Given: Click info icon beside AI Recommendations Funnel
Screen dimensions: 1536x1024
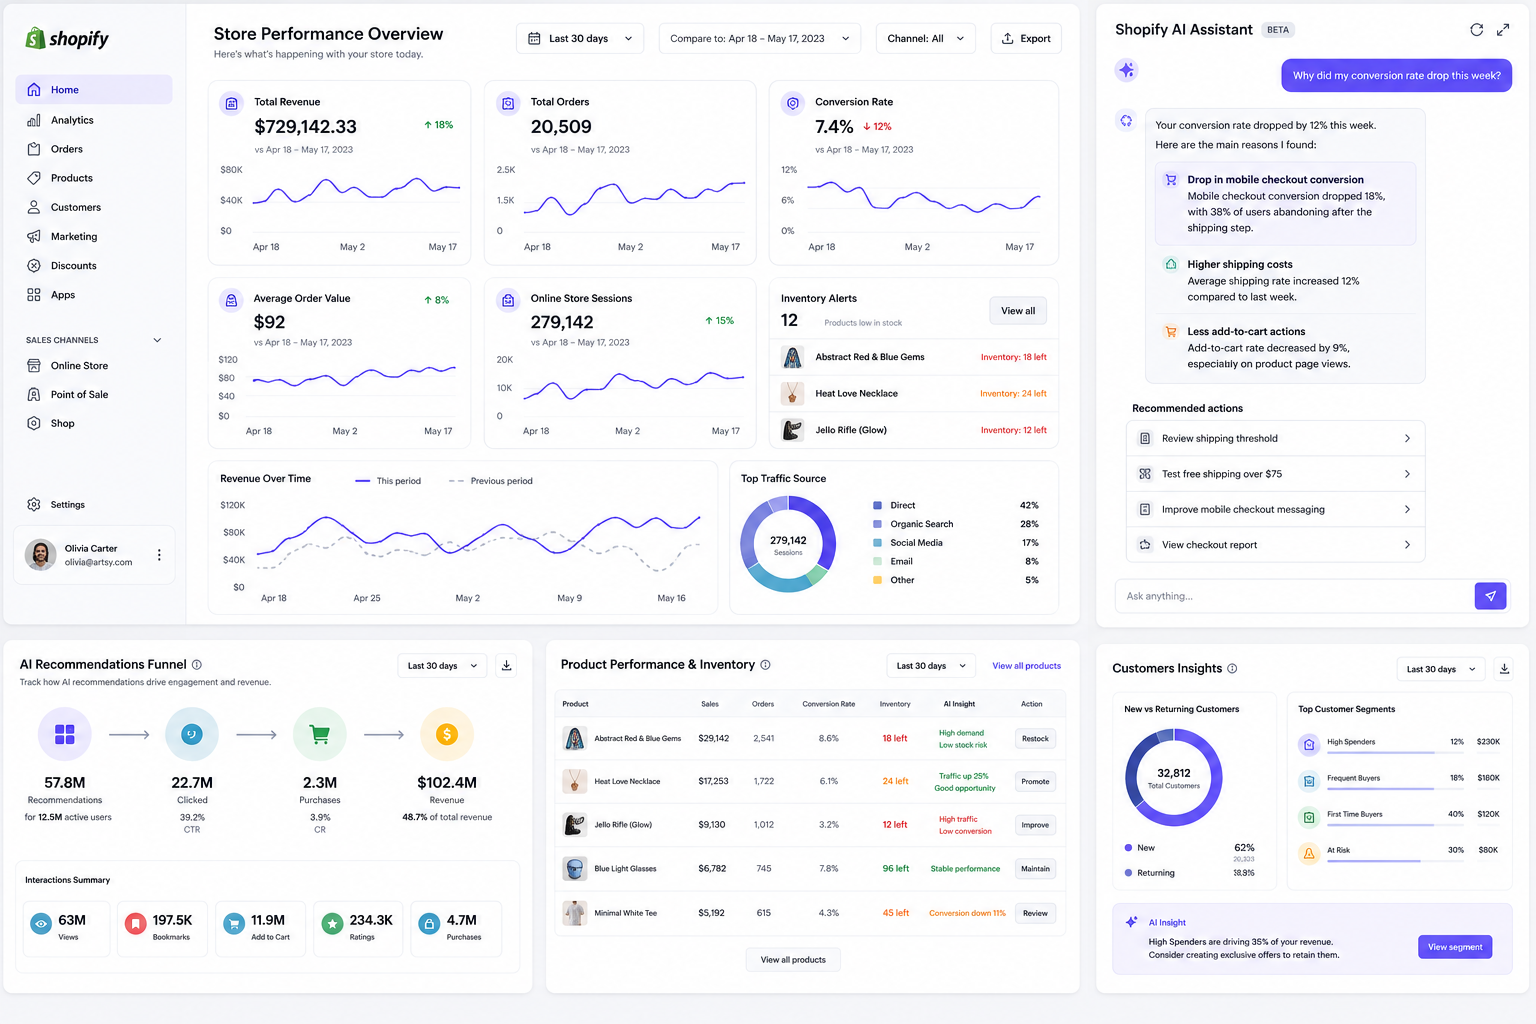Looking at the screenshot, I should 197,665.
